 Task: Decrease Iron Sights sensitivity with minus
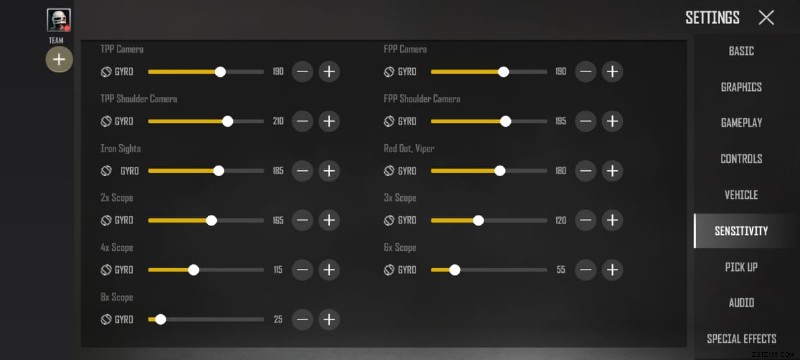click(x=303, y=171)
